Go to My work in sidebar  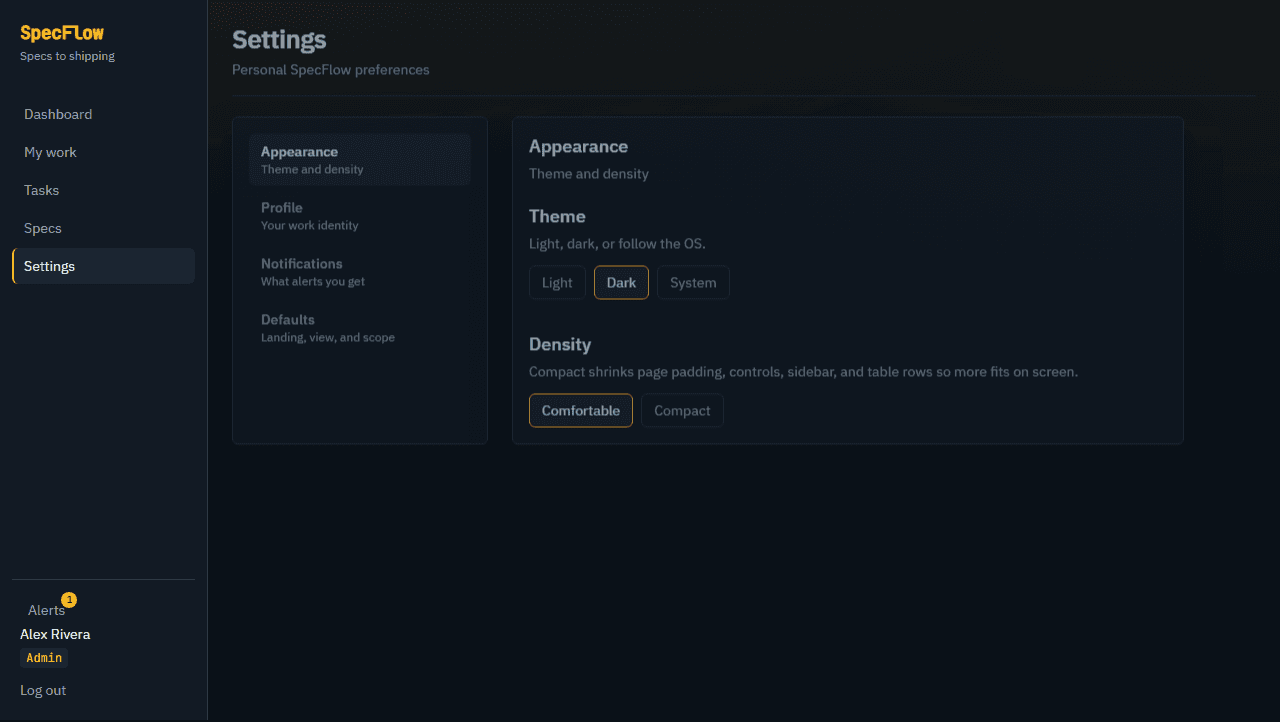click(103, 152)
